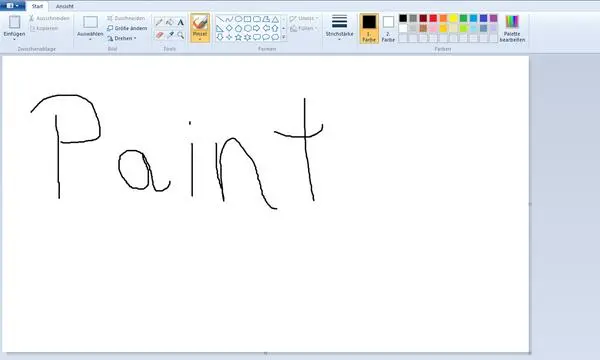
Task: Select the Fill with color bucket tool
Action: [x=170, y=22]
